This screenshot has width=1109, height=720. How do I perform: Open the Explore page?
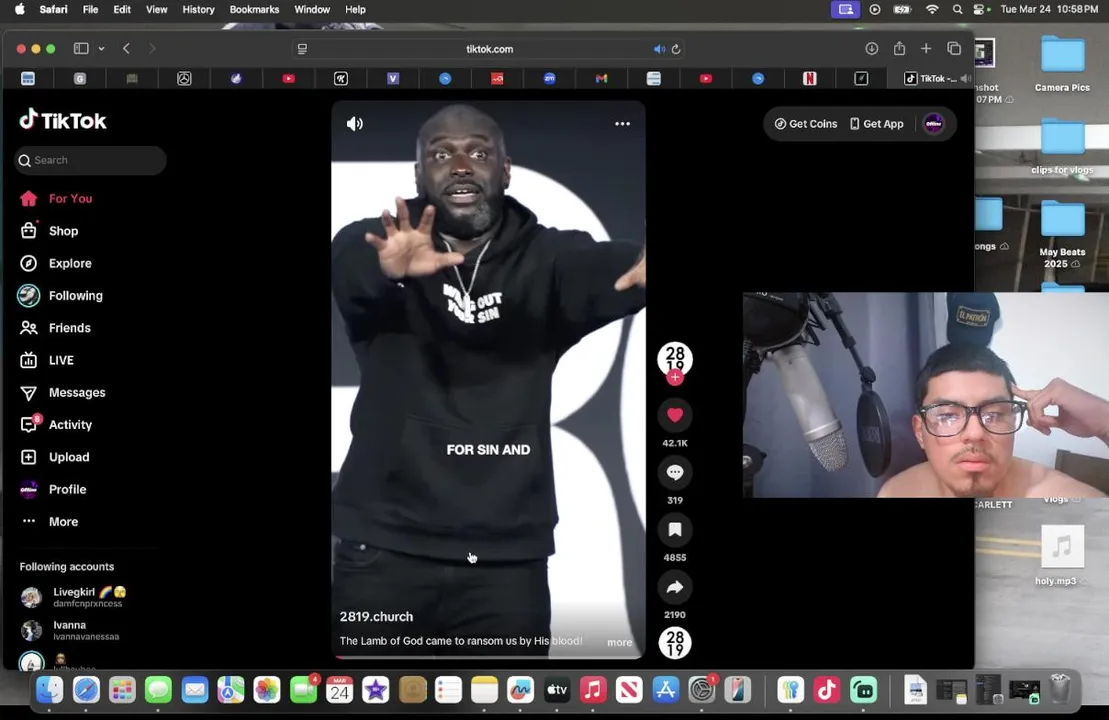pos(56,263)
